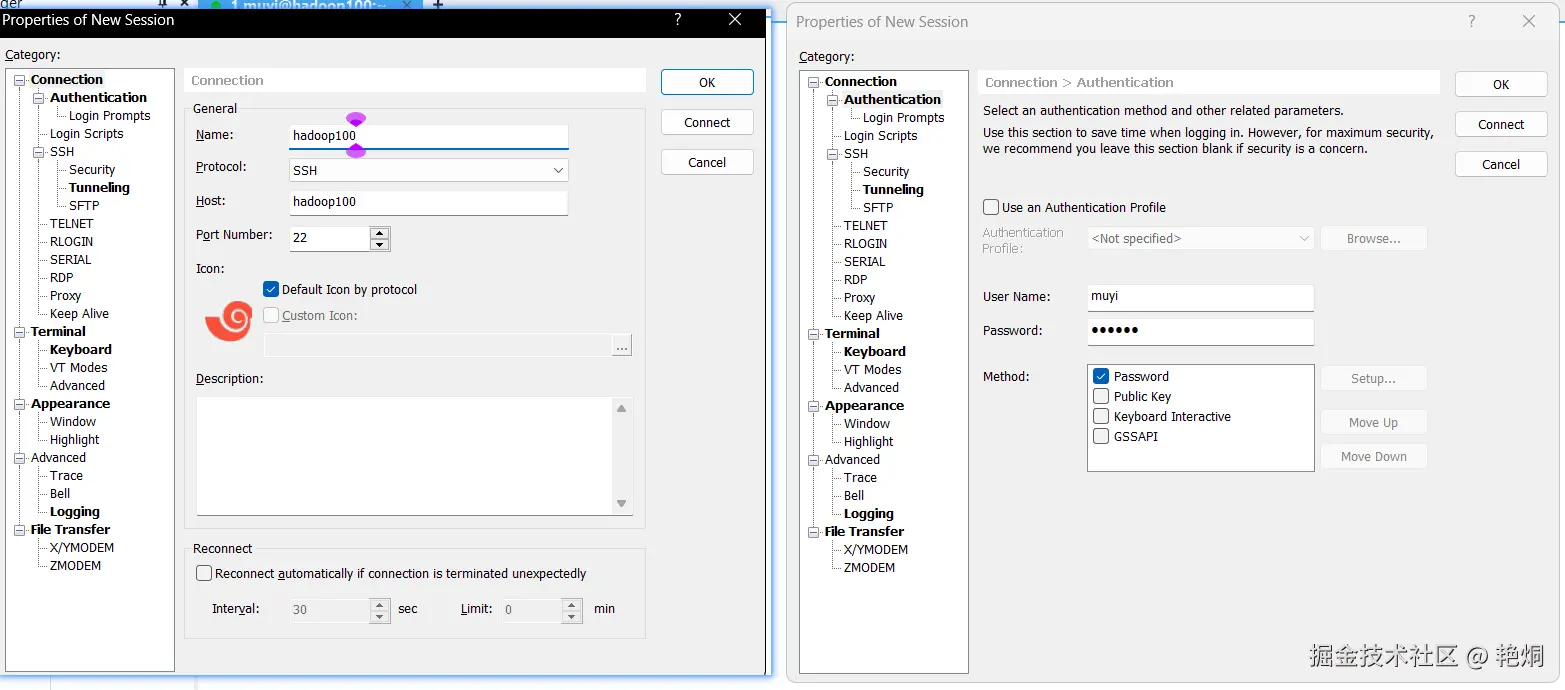Select ZMODEM in left dialog tree

pos(75,566)
